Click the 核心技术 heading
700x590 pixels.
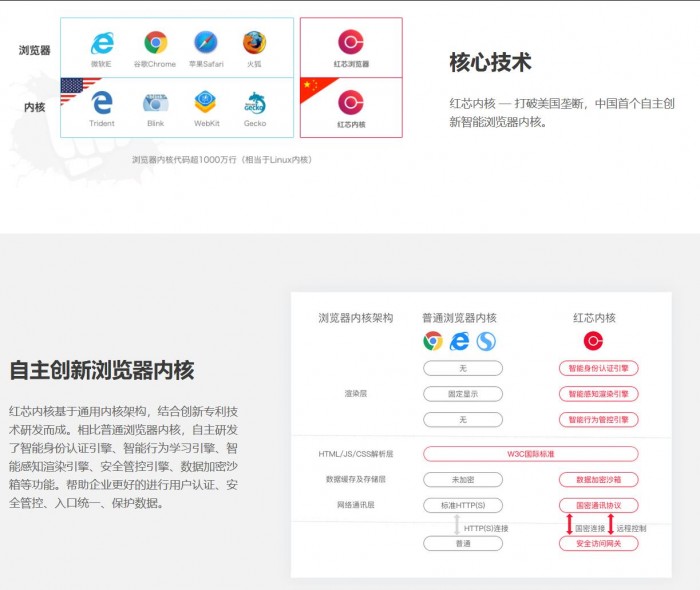coord(490,62)
